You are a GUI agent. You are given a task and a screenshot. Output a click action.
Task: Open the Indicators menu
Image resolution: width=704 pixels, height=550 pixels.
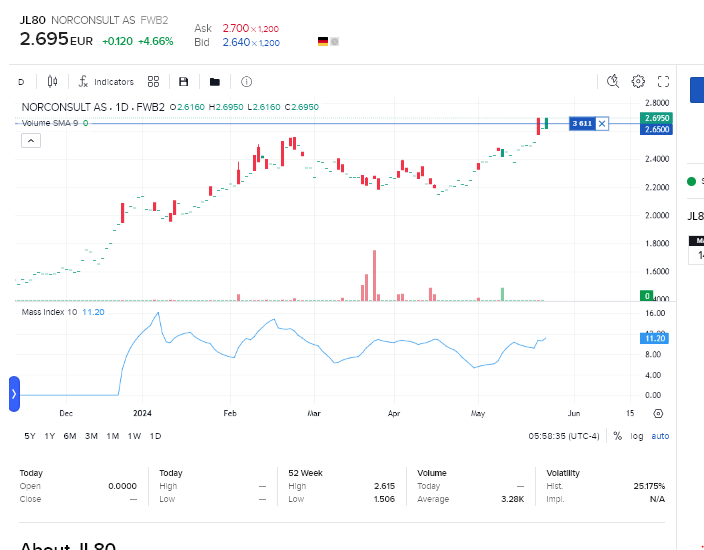(106, 82)
